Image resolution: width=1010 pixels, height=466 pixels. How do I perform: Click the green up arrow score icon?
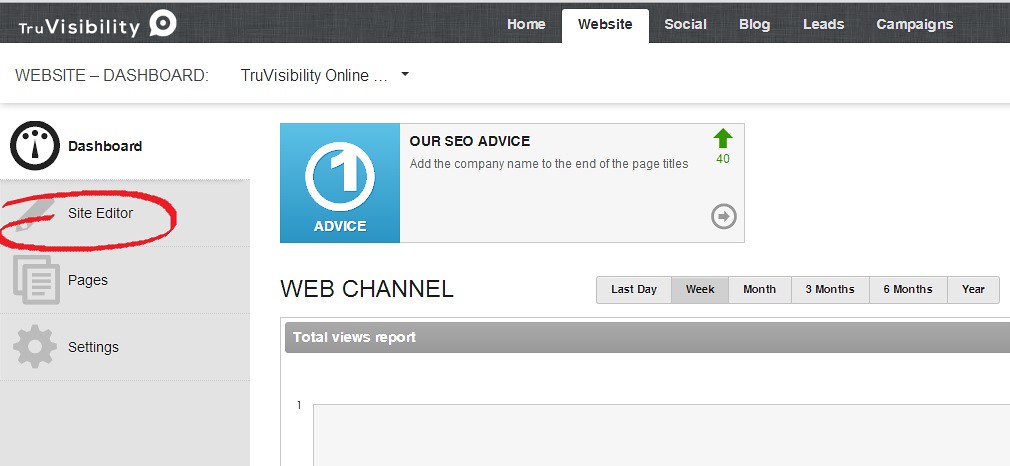[x=723, y=139]
